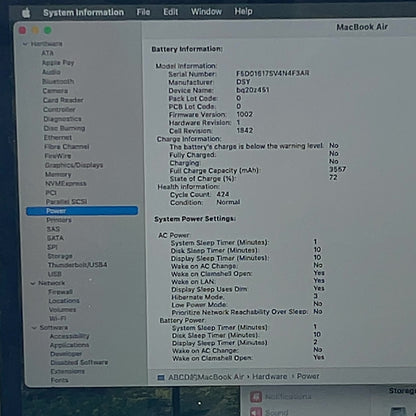Select Storage in the sidebar
416x416 pixels.
(x=60, y=256)
